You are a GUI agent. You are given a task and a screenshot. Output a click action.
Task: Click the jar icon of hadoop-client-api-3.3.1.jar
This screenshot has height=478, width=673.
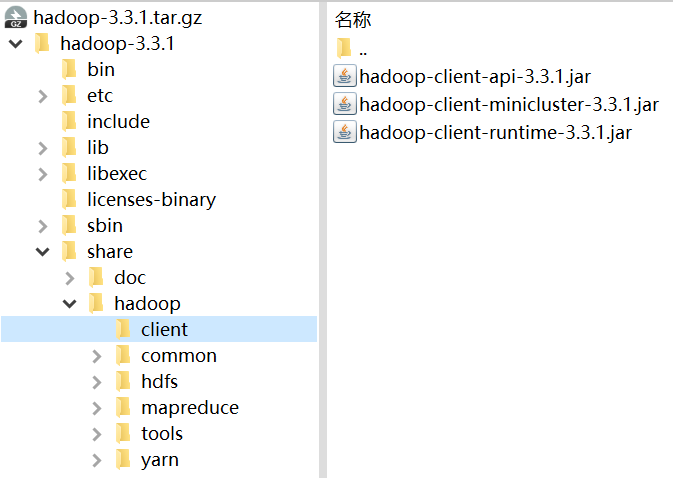345,76
